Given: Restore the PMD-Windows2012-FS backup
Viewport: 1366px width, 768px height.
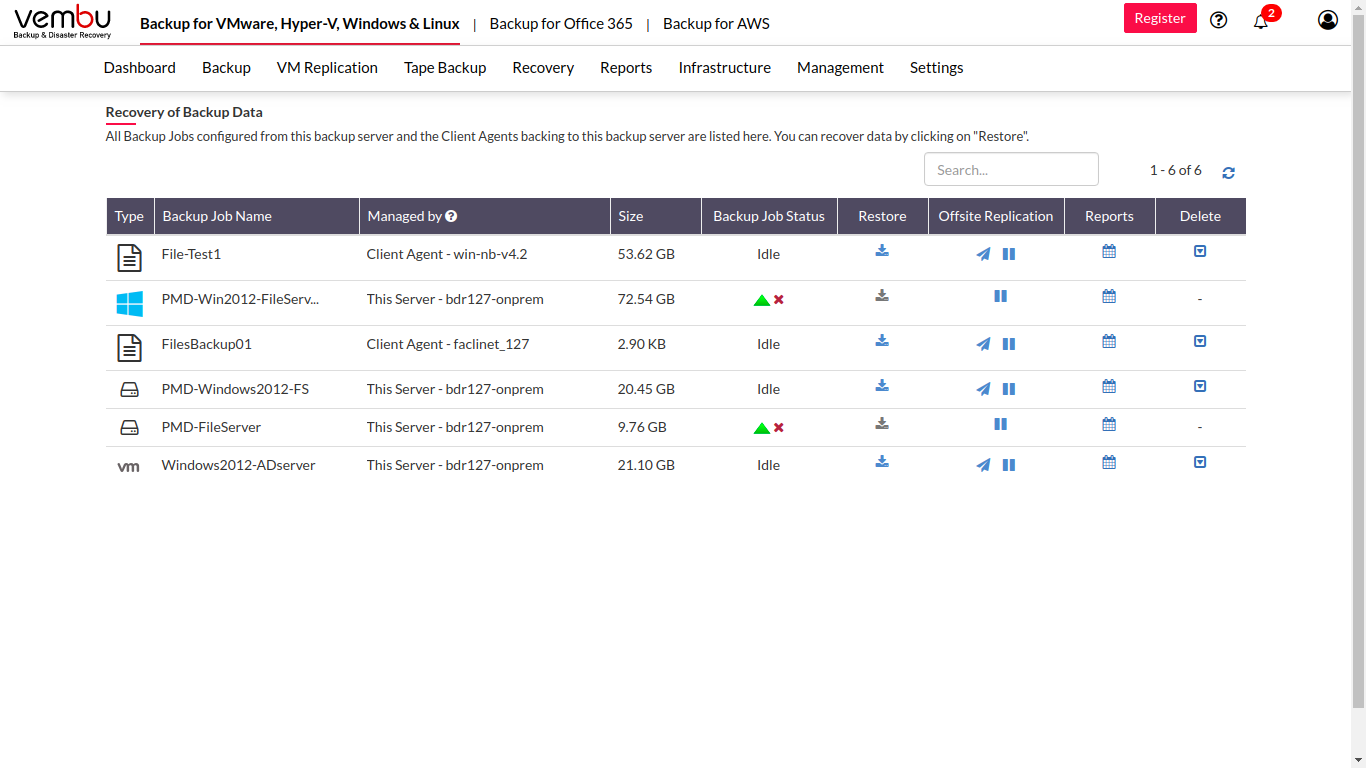Looking at the screenshot, I should point(882,386).
